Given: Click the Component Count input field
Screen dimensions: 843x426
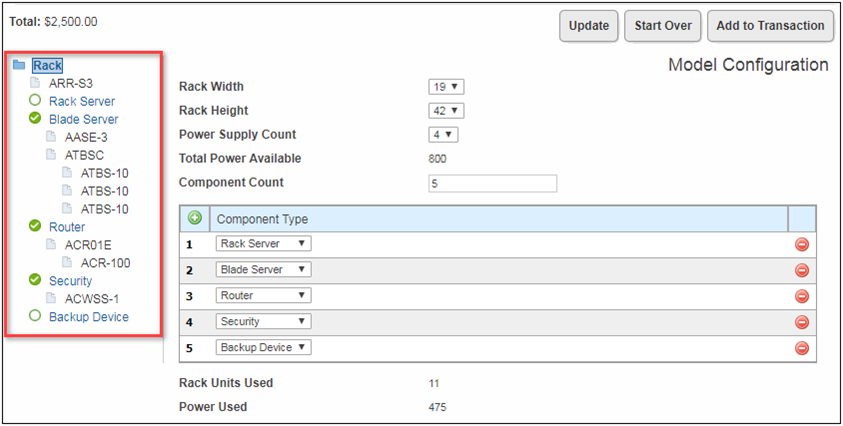Looking at the screenshot, I should click(x=492, y=183).
